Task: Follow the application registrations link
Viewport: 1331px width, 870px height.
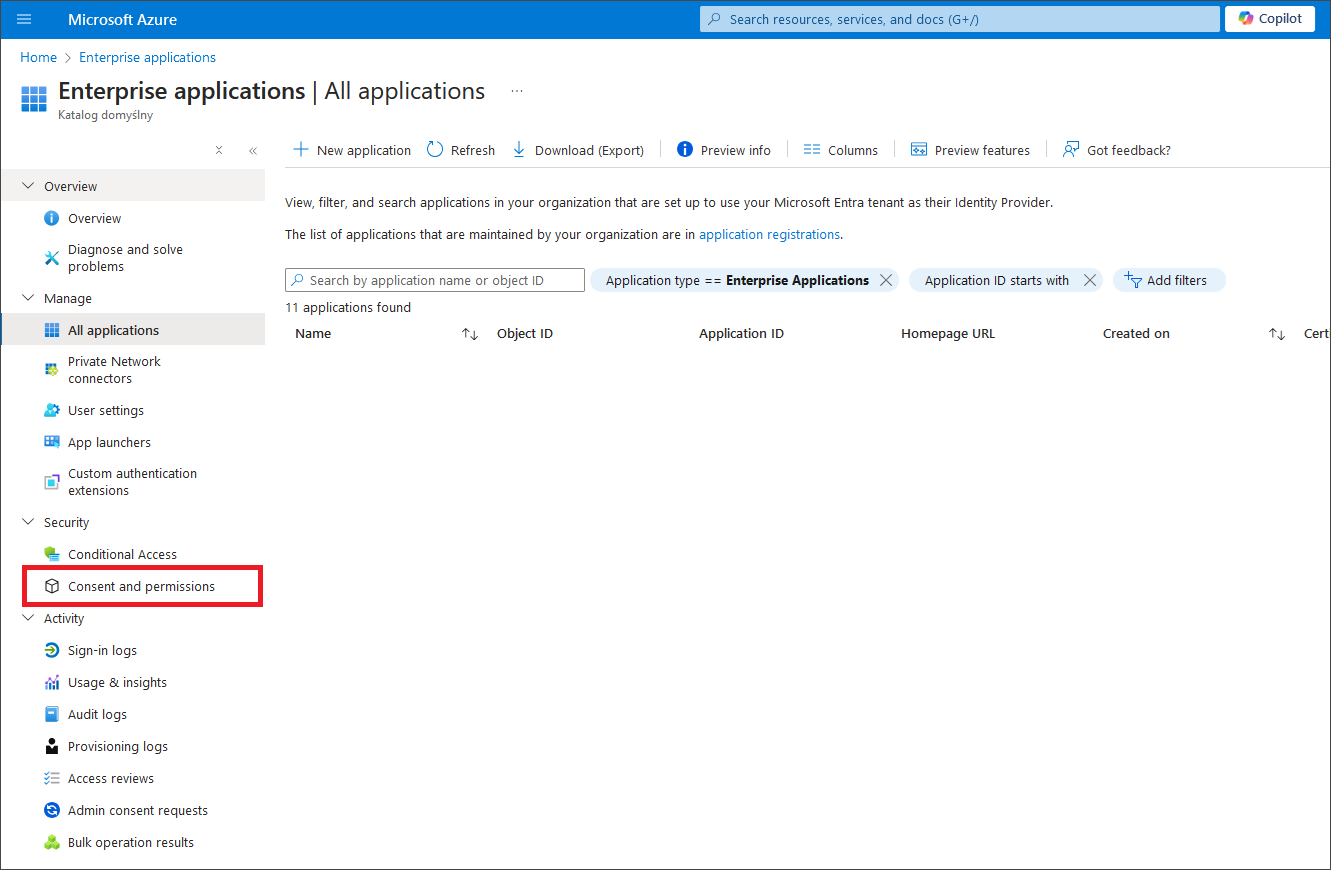Action: pos(769,234)
